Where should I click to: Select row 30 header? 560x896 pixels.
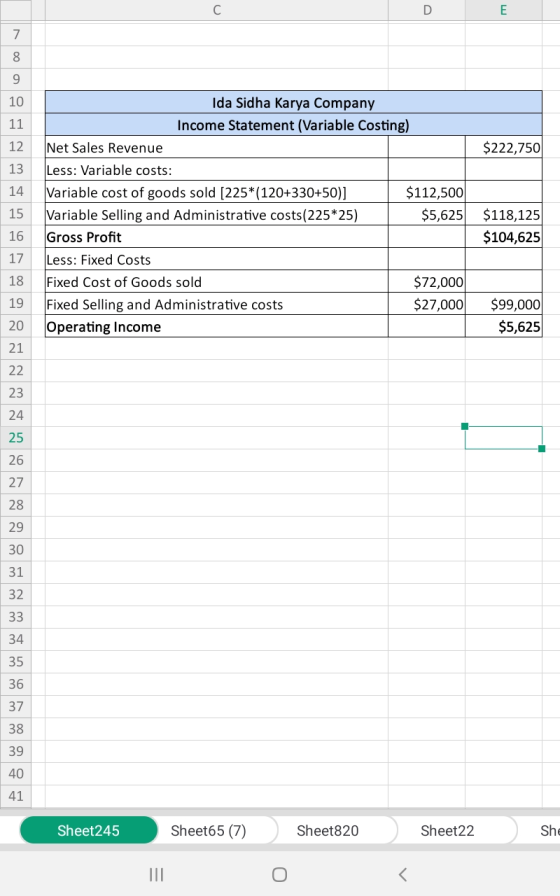coord(16,550)
